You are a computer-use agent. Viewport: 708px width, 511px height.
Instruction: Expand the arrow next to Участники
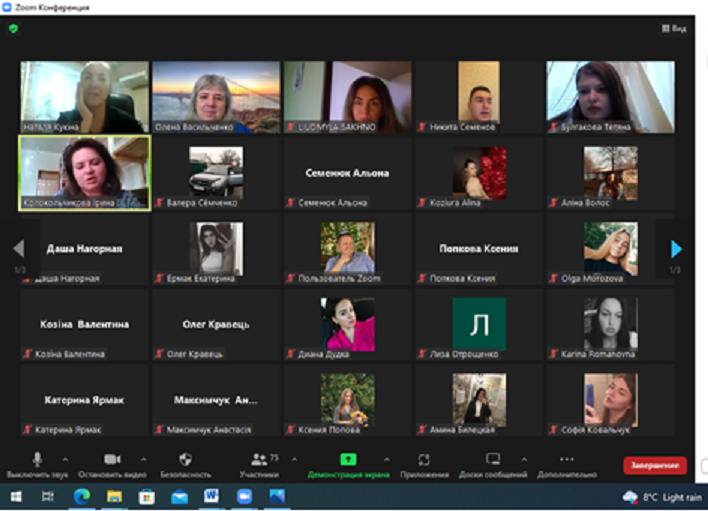point(294,459)
